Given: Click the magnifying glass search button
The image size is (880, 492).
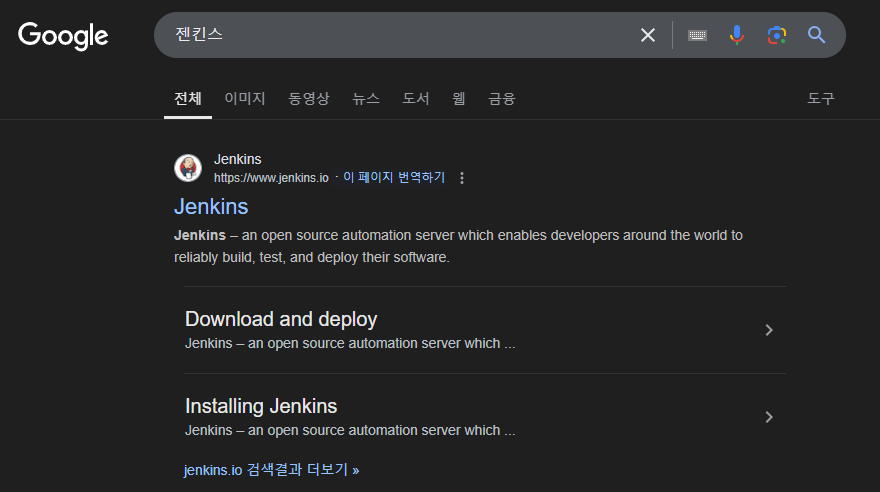Looking at the screenshot, I should tap(817, 35).
